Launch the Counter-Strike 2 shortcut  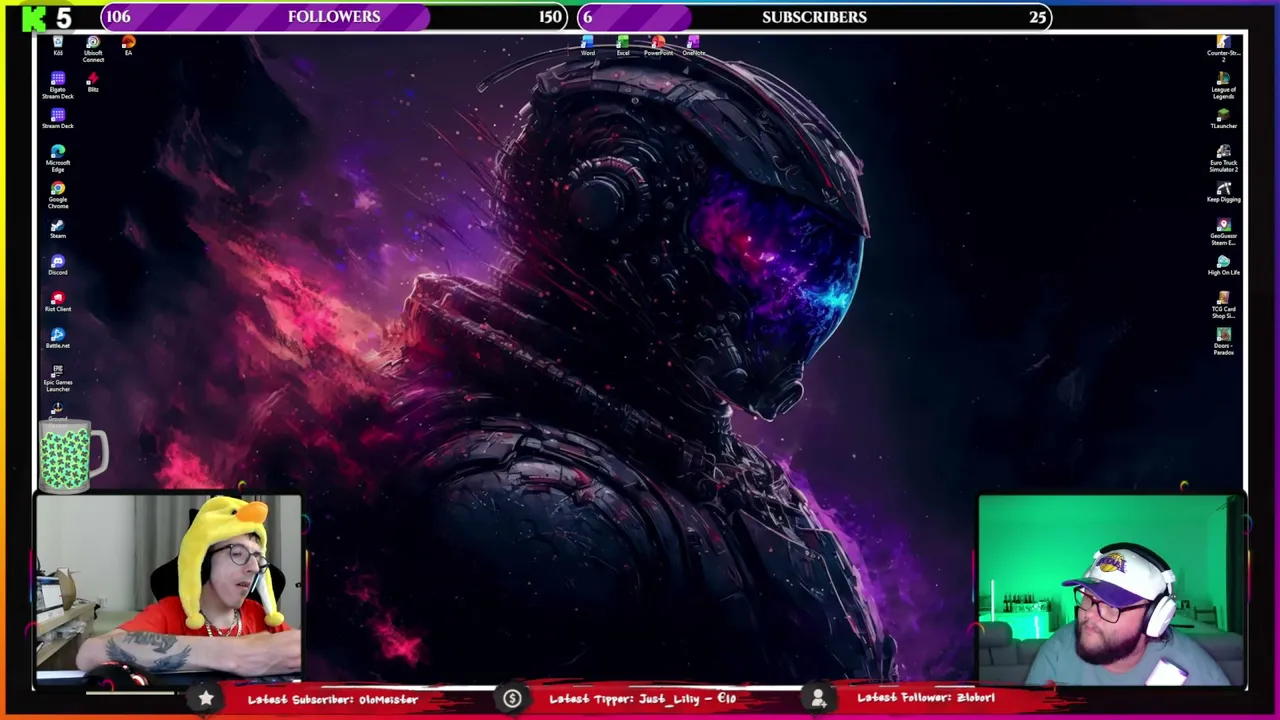pos(1223,49)
